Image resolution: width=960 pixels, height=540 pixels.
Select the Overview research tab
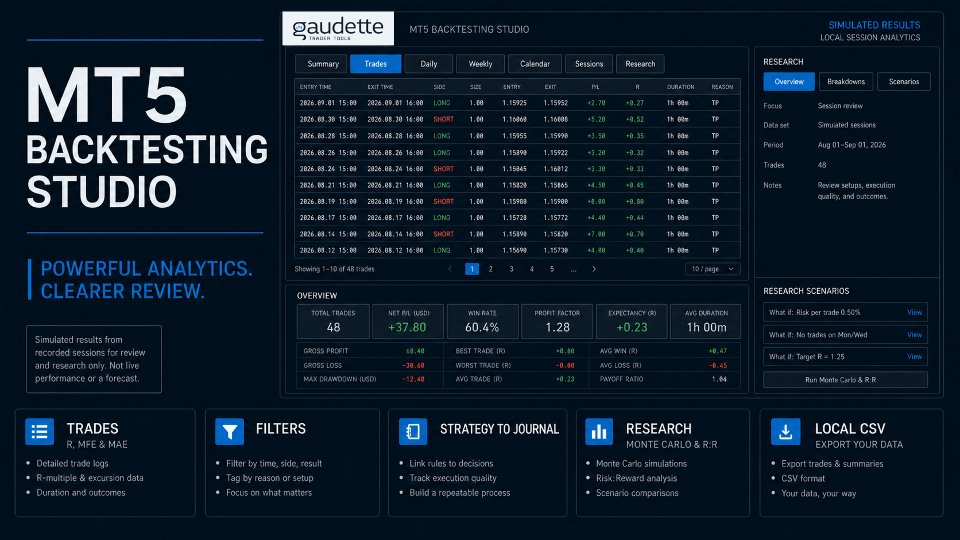click(789, 81)
